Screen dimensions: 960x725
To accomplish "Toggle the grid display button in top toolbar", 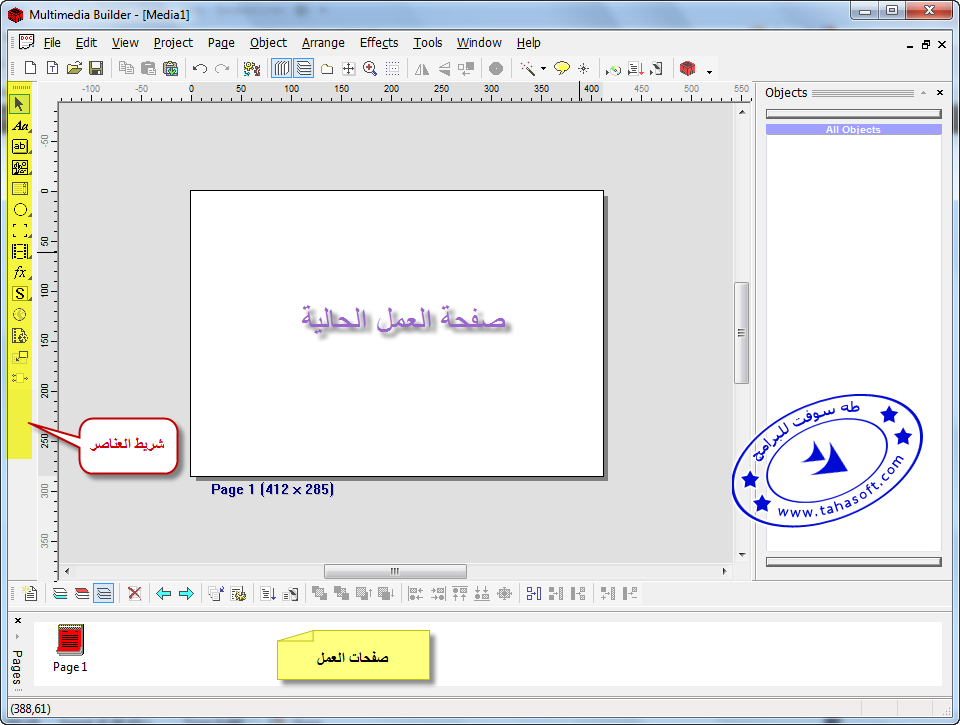I will (x=393, y=69).
